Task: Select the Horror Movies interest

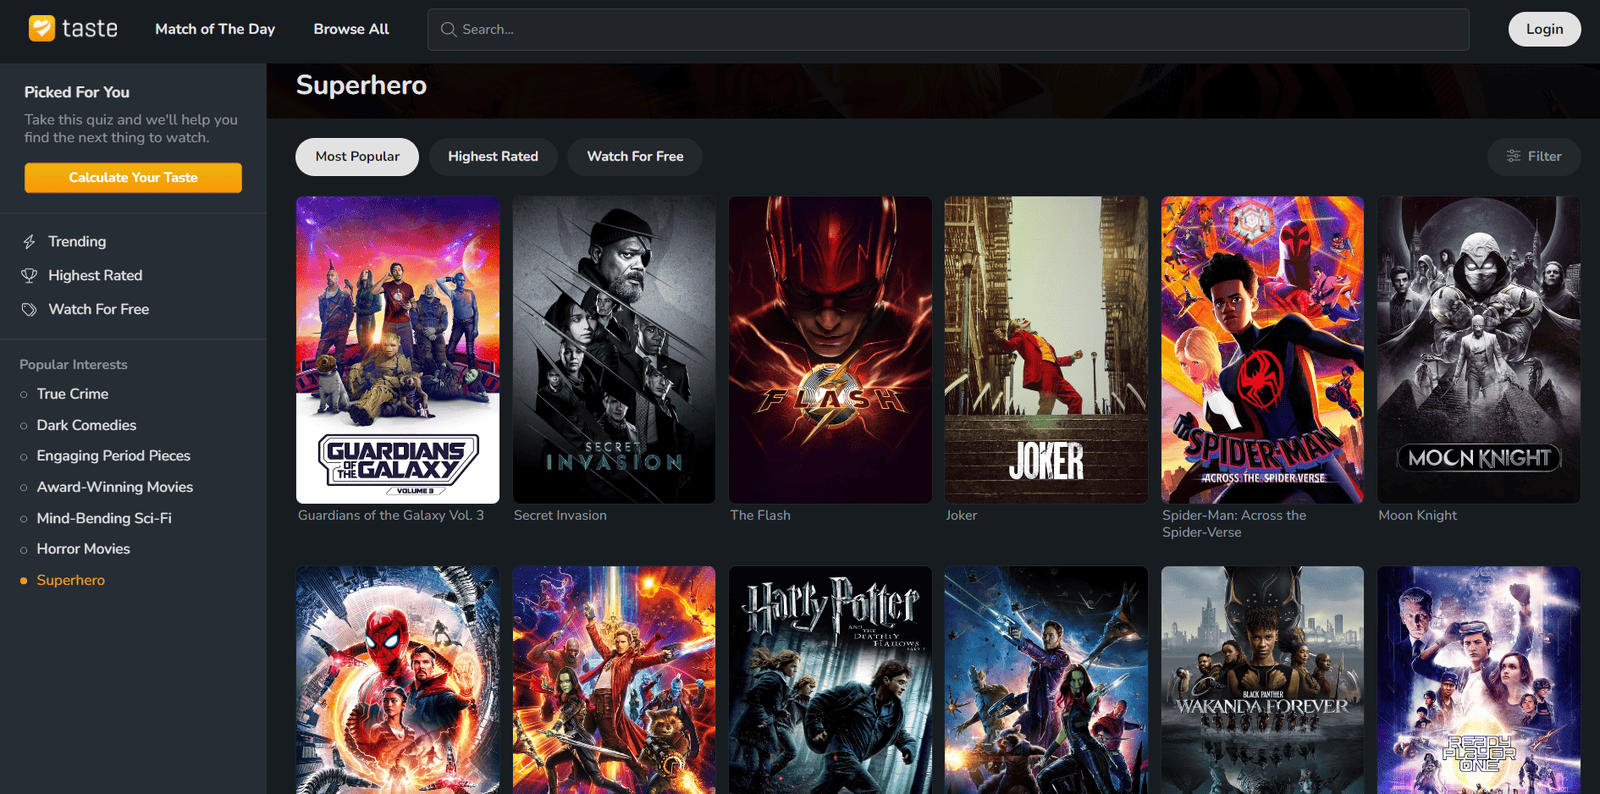Action: tap(83, 549)
